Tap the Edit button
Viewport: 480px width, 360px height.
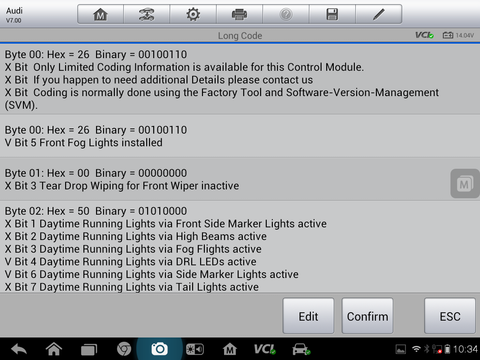[308, 316]
